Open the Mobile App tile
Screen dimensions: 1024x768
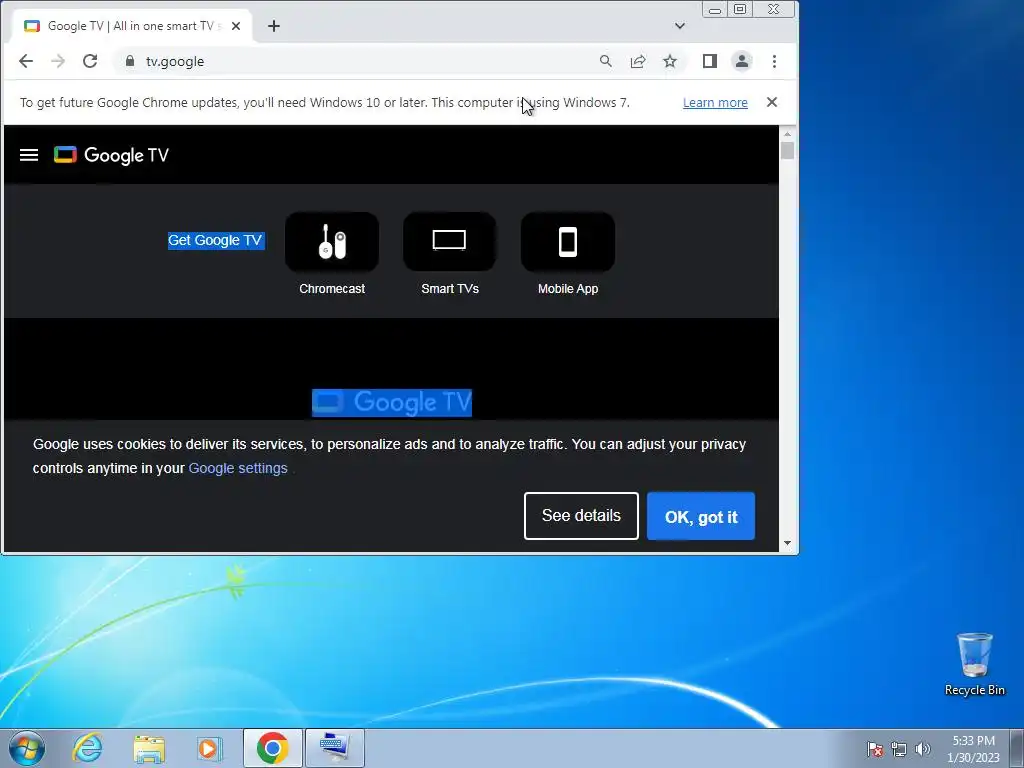click(568, 241)
